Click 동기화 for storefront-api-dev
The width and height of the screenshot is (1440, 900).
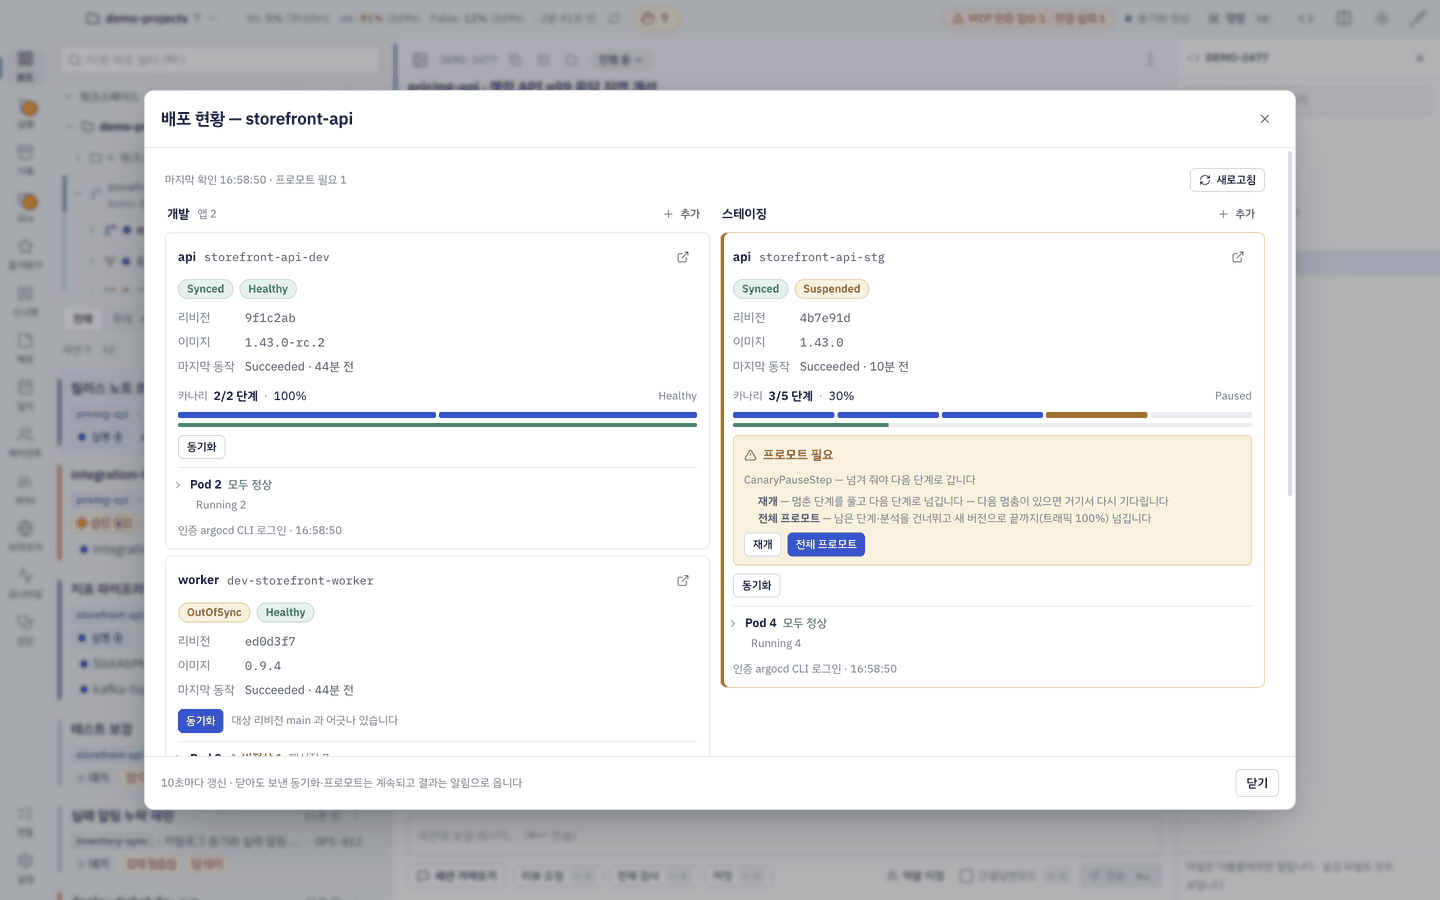[x=202, y=447]
